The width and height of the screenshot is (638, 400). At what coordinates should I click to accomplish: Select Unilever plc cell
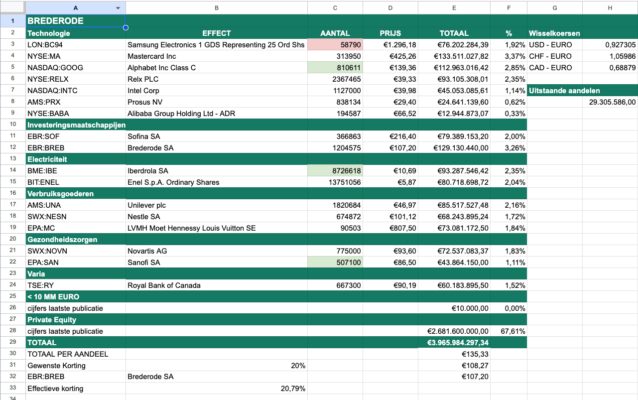(216, 205)
